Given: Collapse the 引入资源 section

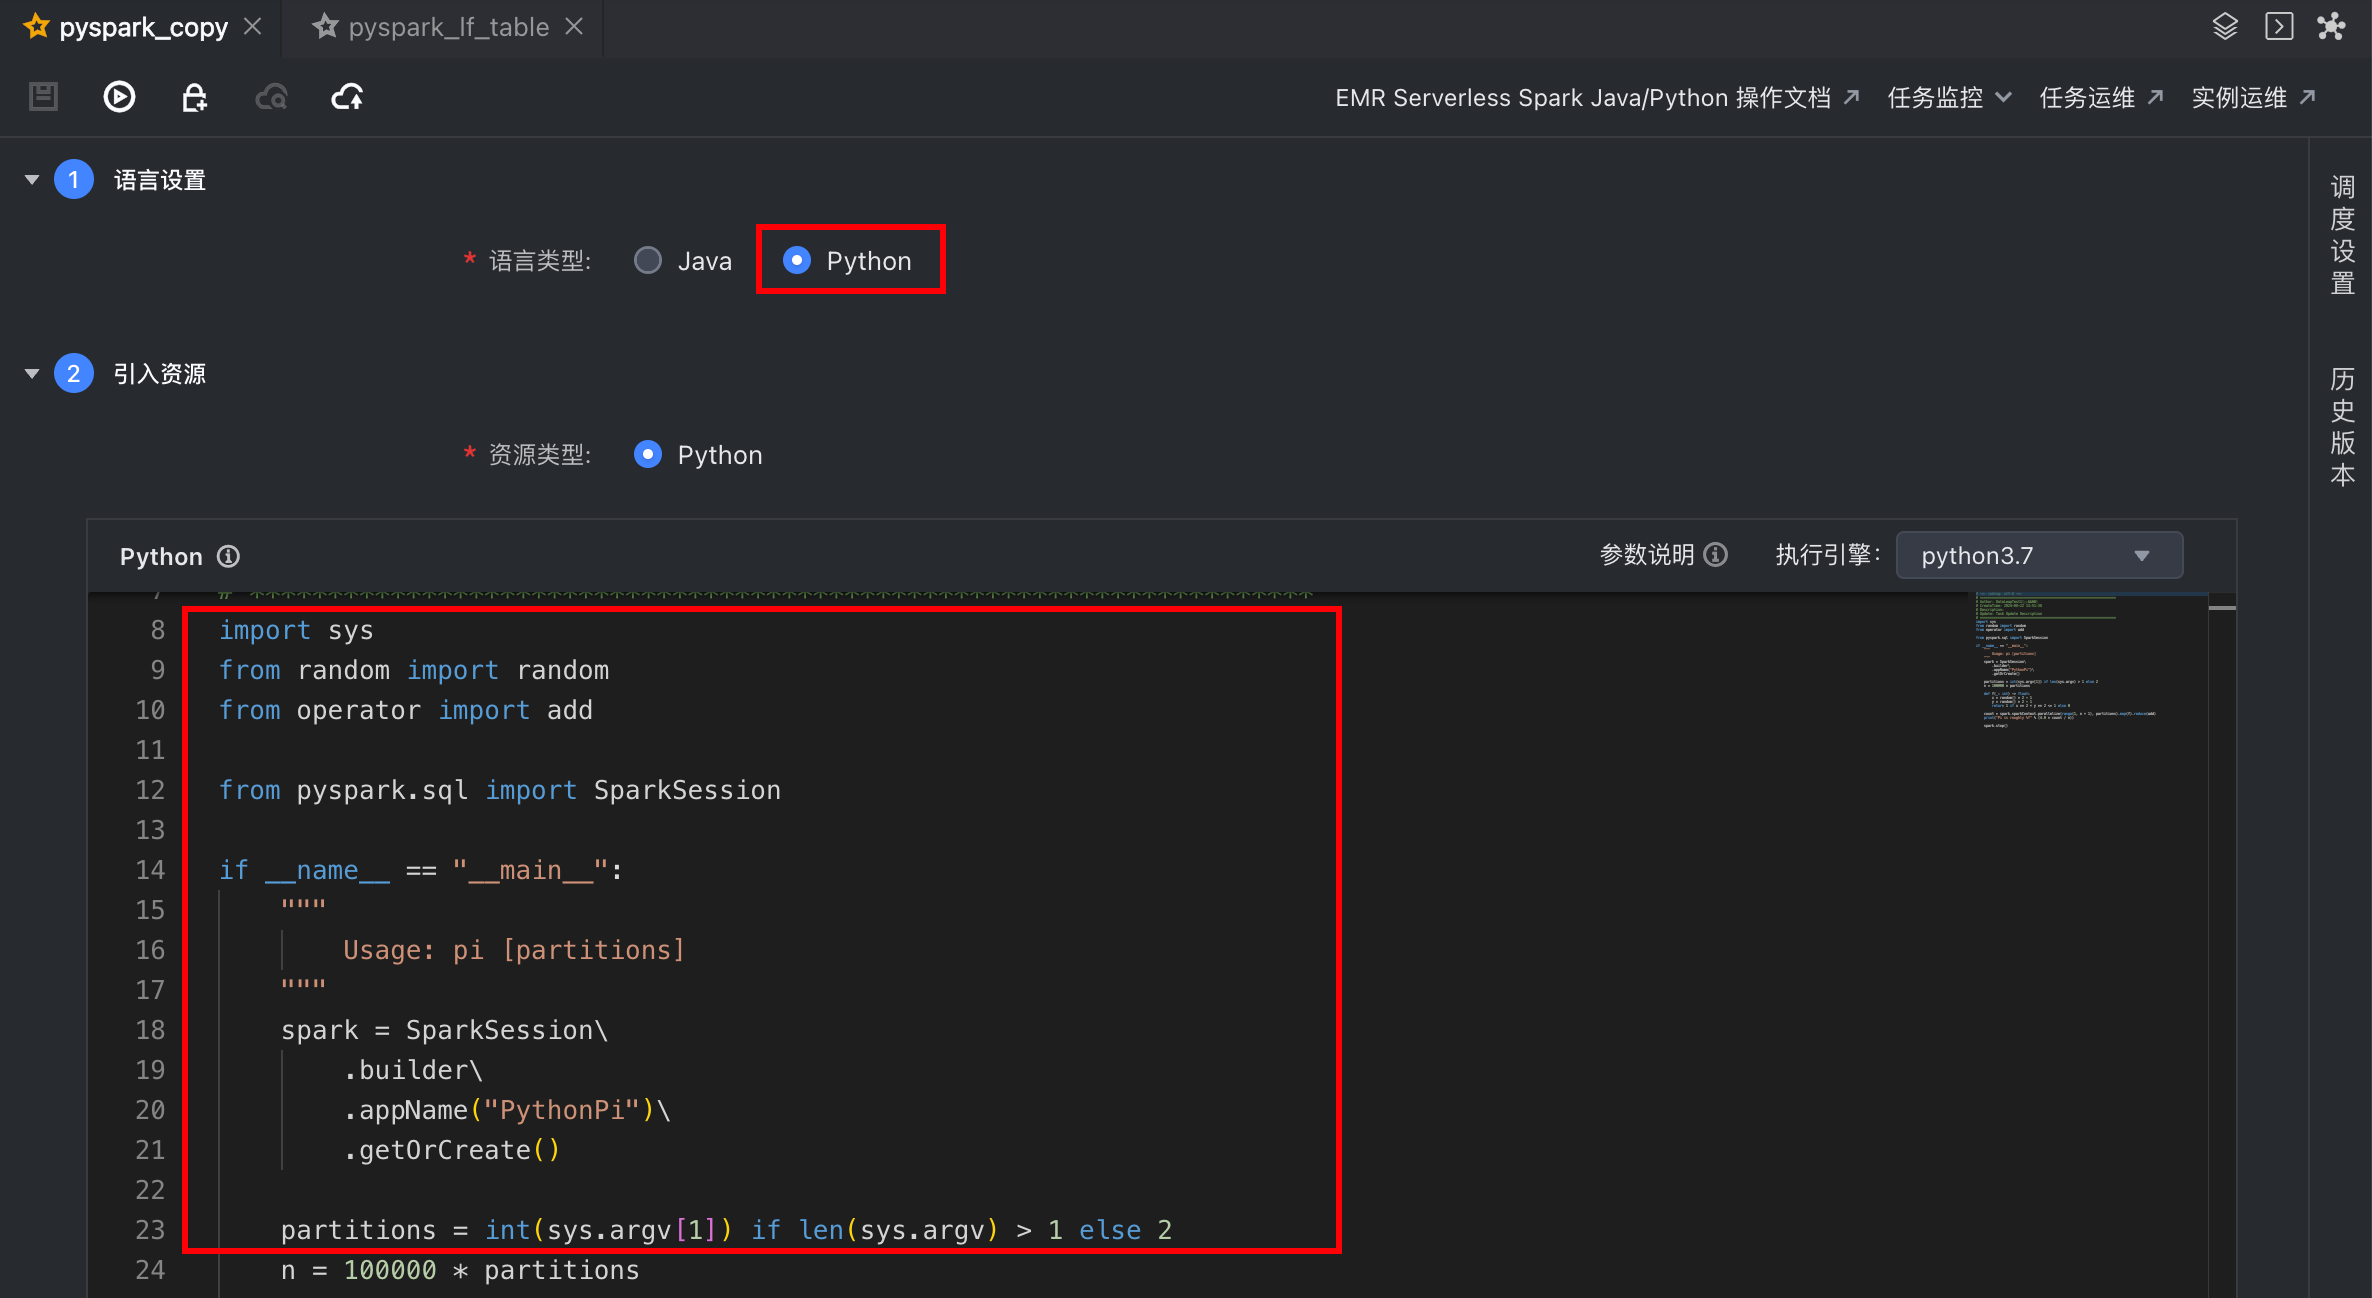Looking at the screenshot, I should [32, 374].
